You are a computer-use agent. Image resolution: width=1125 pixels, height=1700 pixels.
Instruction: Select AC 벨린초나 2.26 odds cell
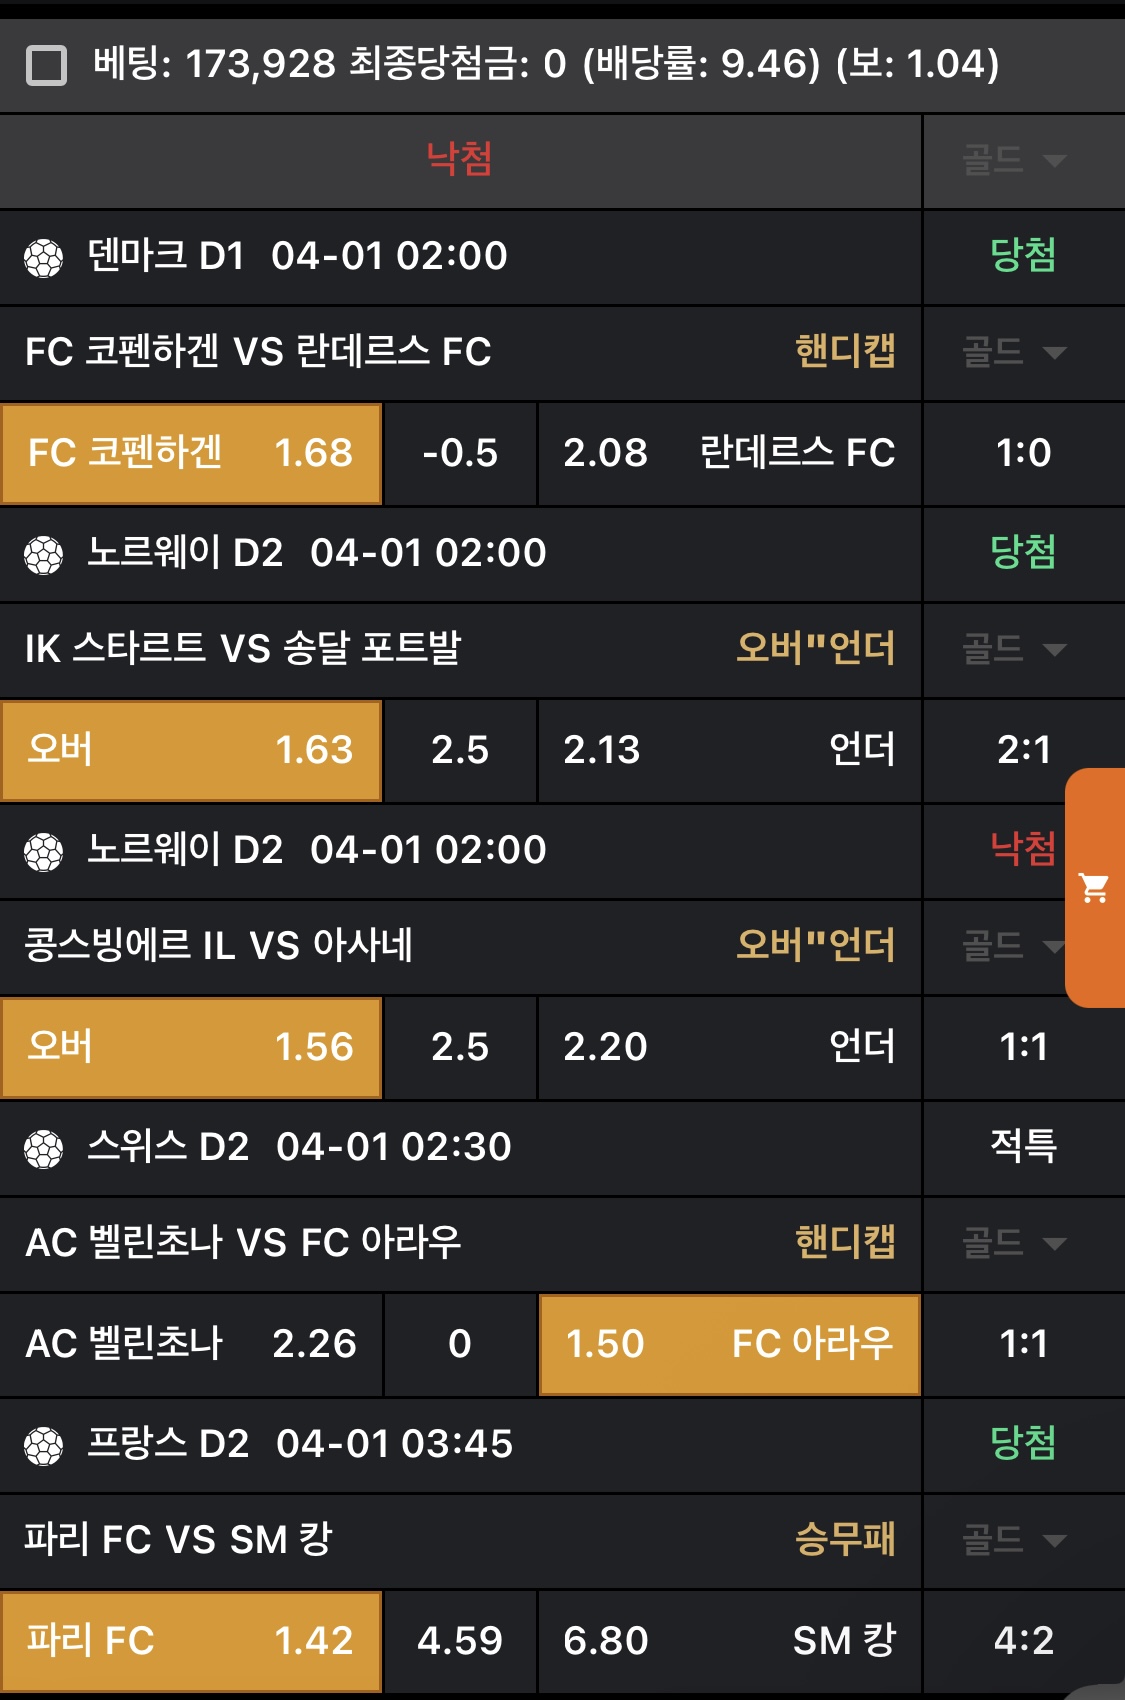[x=191, y=1344]
